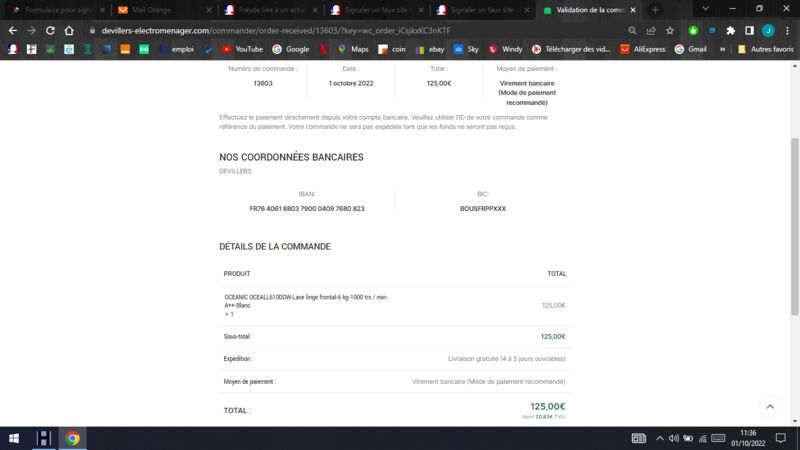Click the OCEANIC Lave linge product name
Image resolution: width=800 pixels, height=450 pixels.
[x=306, y=301]
